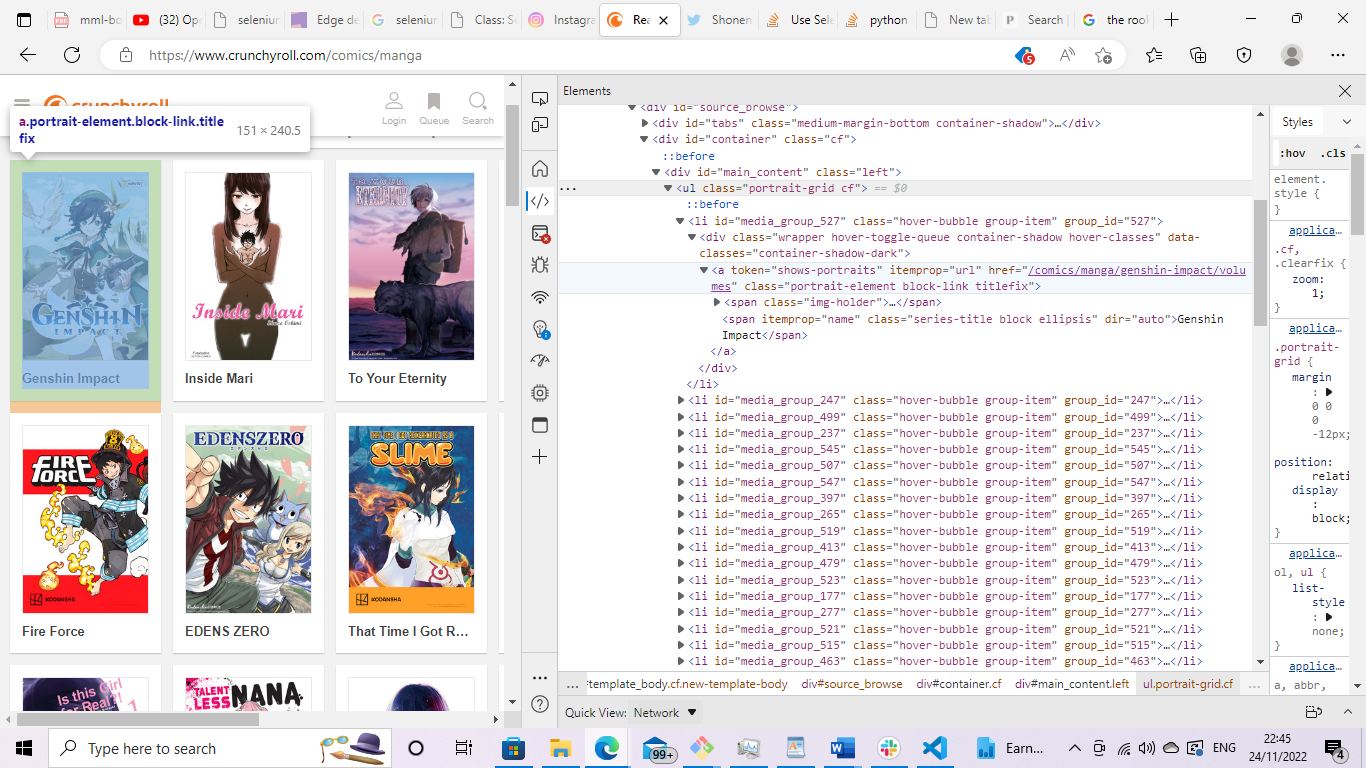This screenshot has width=1366, height=768.
Task: Click the Crunchyroll Search magnifier icon
Action: tap(478, 108)
